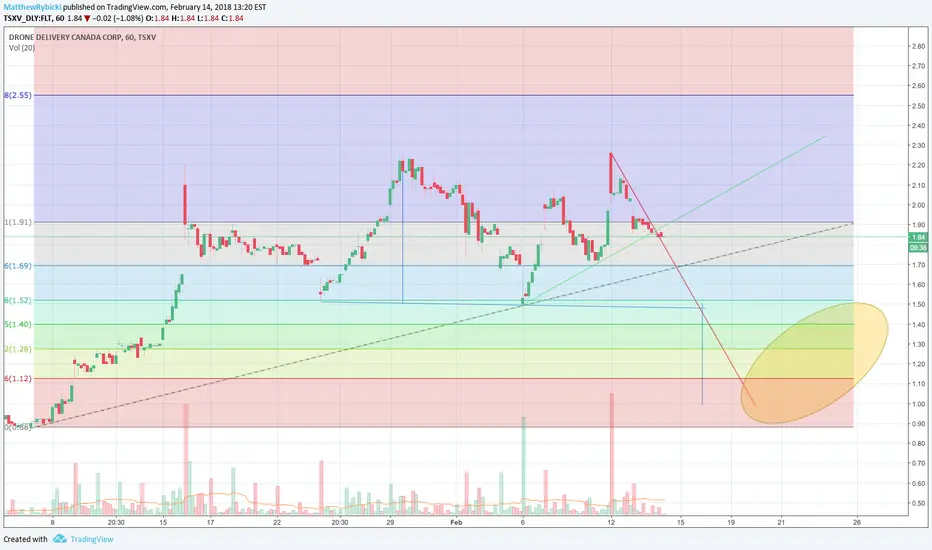Click the 0(0.88) Fibonacci level label
This screenshot has height=550, width=932.
pyautogui.click(x=18, y=427)
